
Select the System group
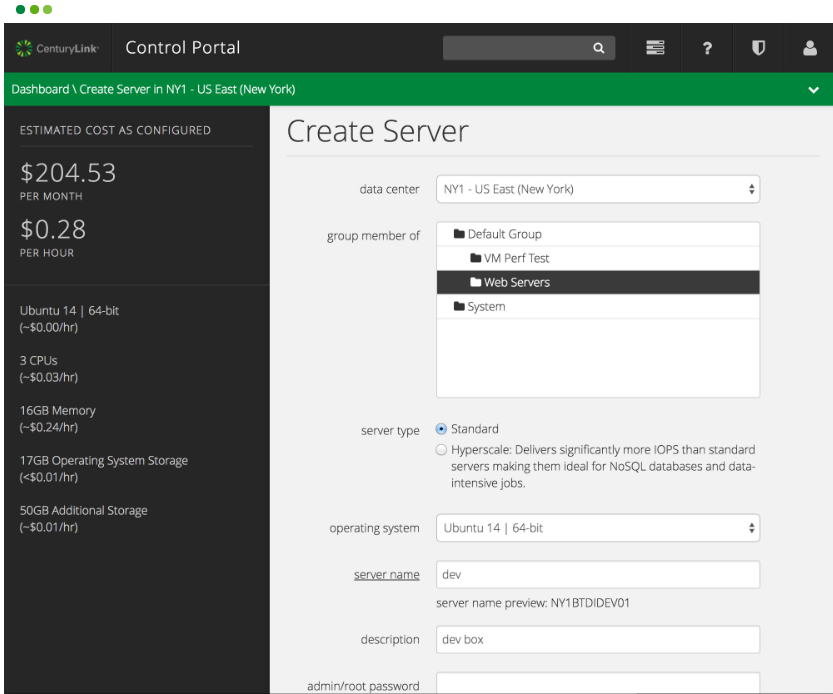click(598, 307)
